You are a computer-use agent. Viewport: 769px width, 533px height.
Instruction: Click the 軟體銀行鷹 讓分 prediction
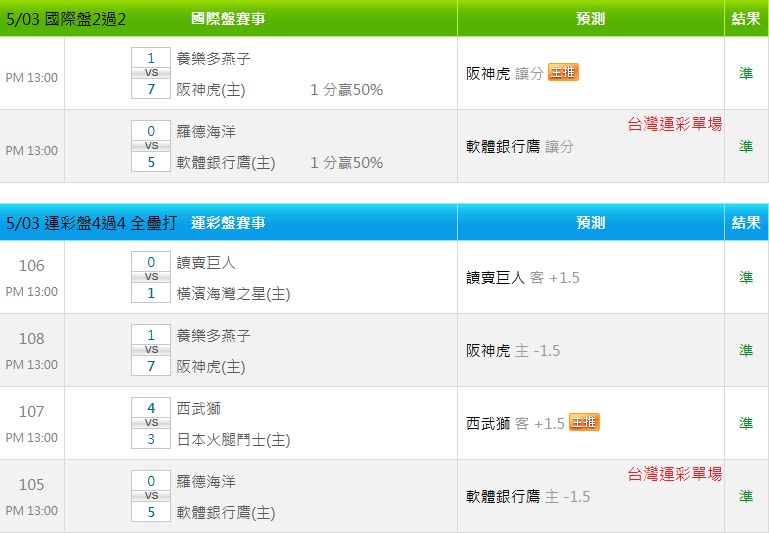pos(520,147)
